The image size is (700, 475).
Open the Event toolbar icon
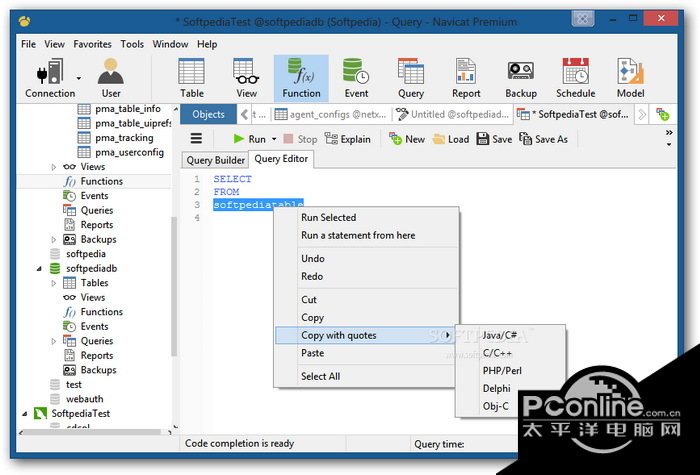point(356,78)
